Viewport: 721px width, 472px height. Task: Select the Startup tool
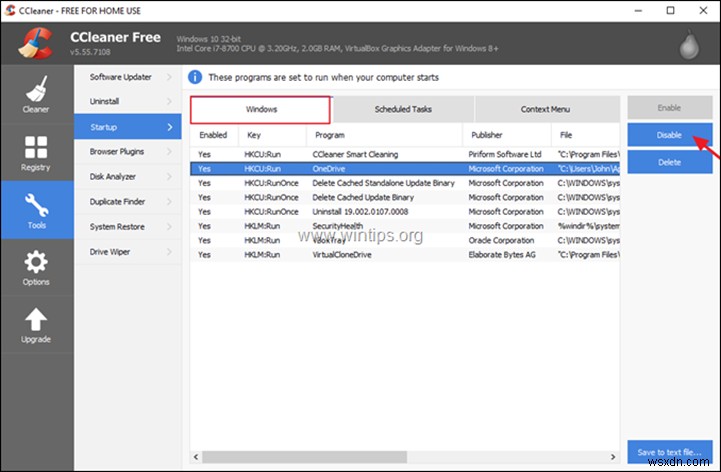coord(128,127)
